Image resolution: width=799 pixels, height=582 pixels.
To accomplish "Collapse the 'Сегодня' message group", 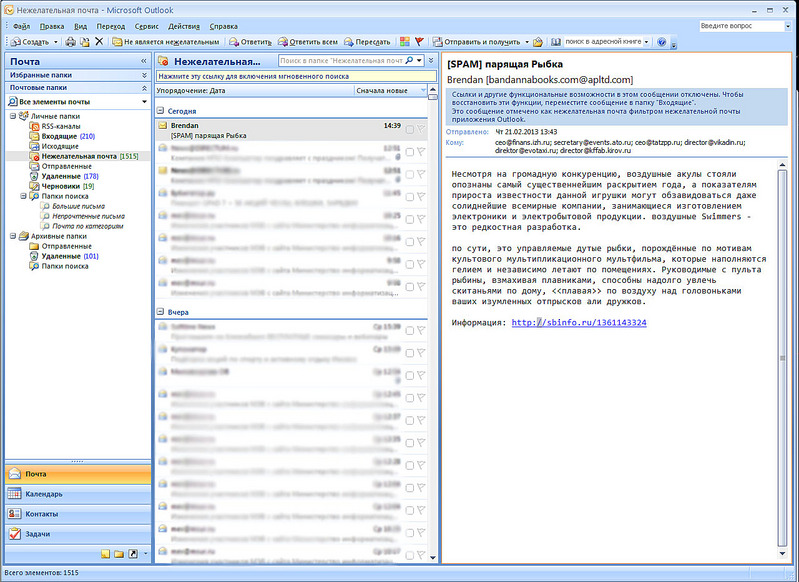I will click(x=161, y=110).
